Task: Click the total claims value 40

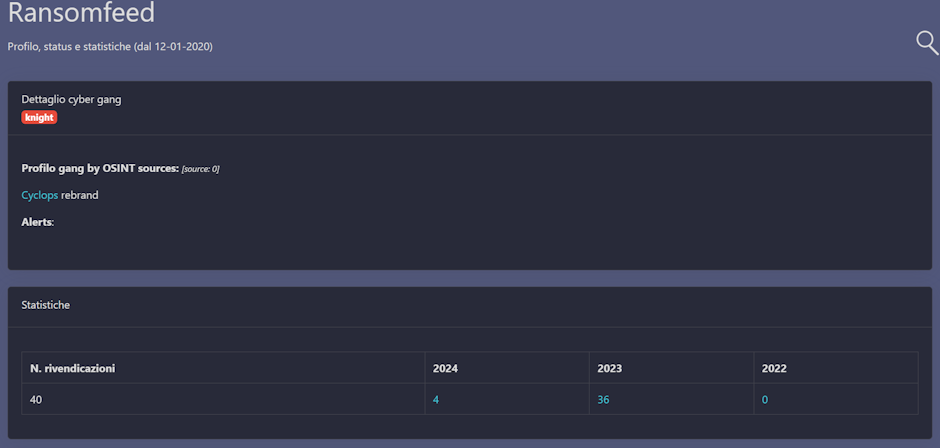Action: point(36,399)
